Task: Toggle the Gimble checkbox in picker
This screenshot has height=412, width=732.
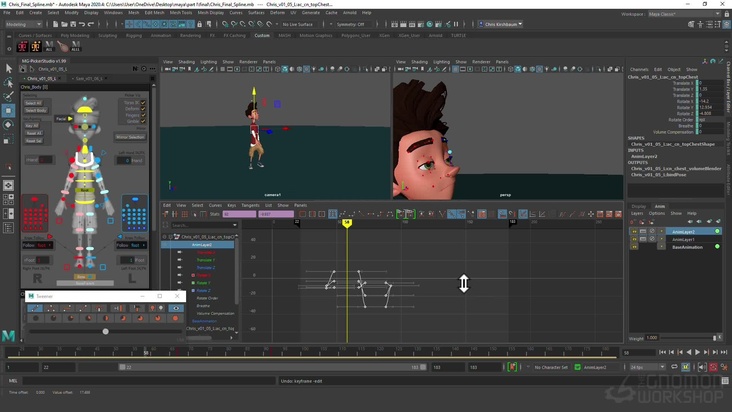Action: tap(143, 121)
